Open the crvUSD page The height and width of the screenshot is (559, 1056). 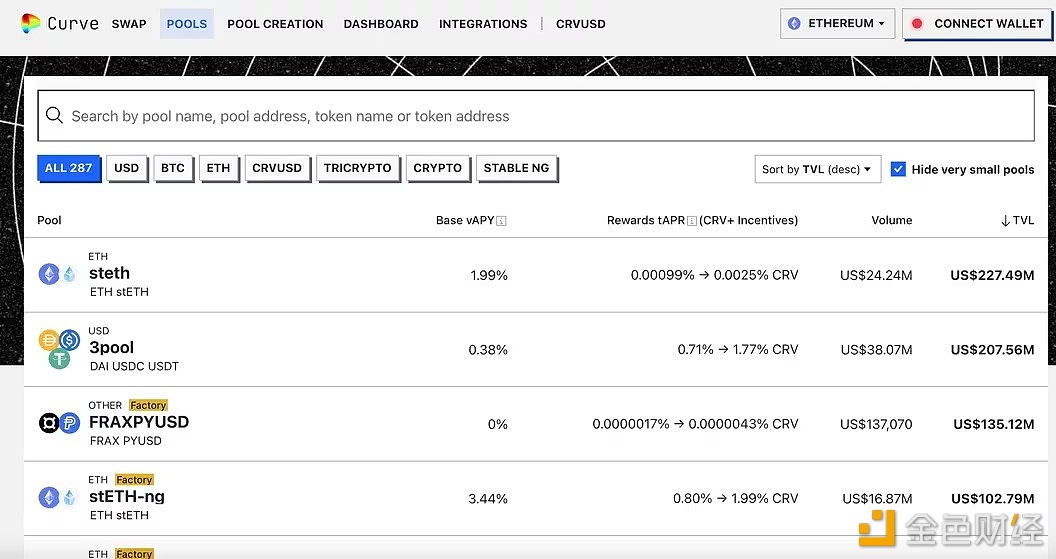[581, 24]
